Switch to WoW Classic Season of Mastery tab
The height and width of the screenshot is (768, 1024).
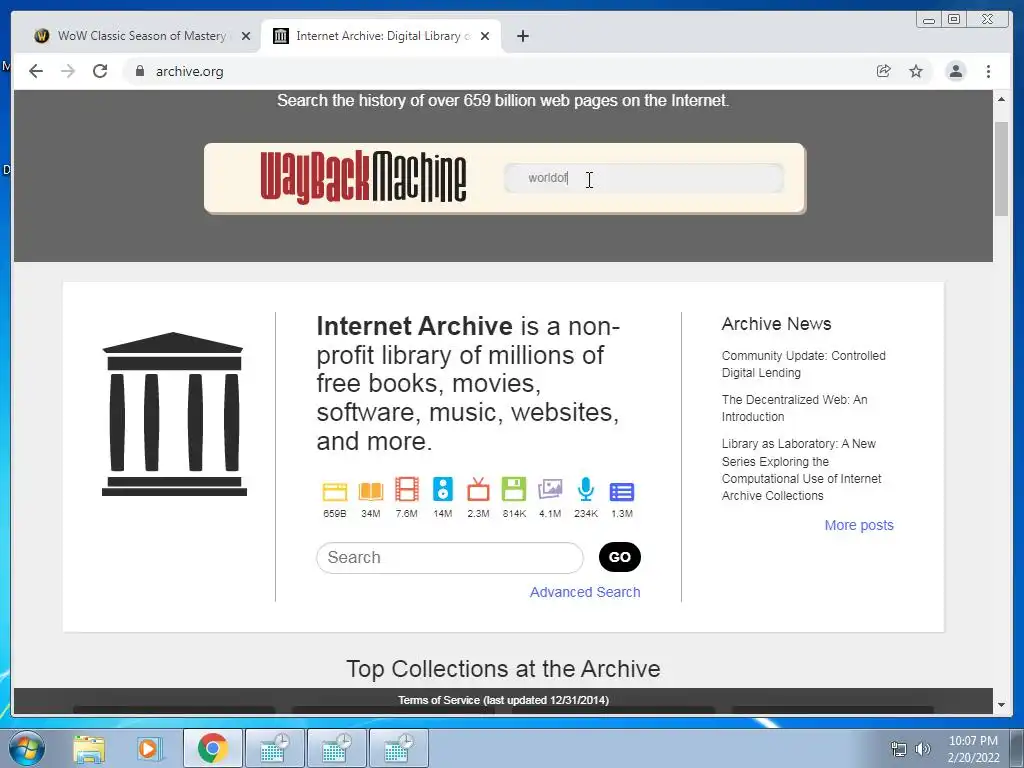142,36
